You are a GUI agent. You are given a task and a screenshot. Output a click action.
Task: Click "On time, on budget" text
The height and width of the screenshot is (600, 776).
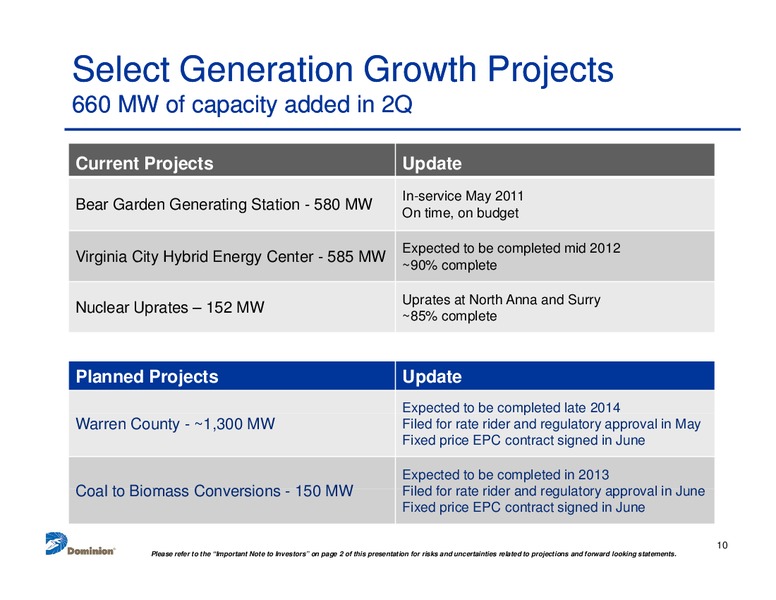(460, 213)
